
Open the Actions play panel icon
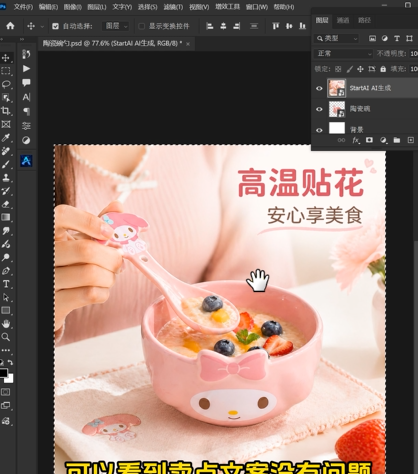(x=26, y=69)
